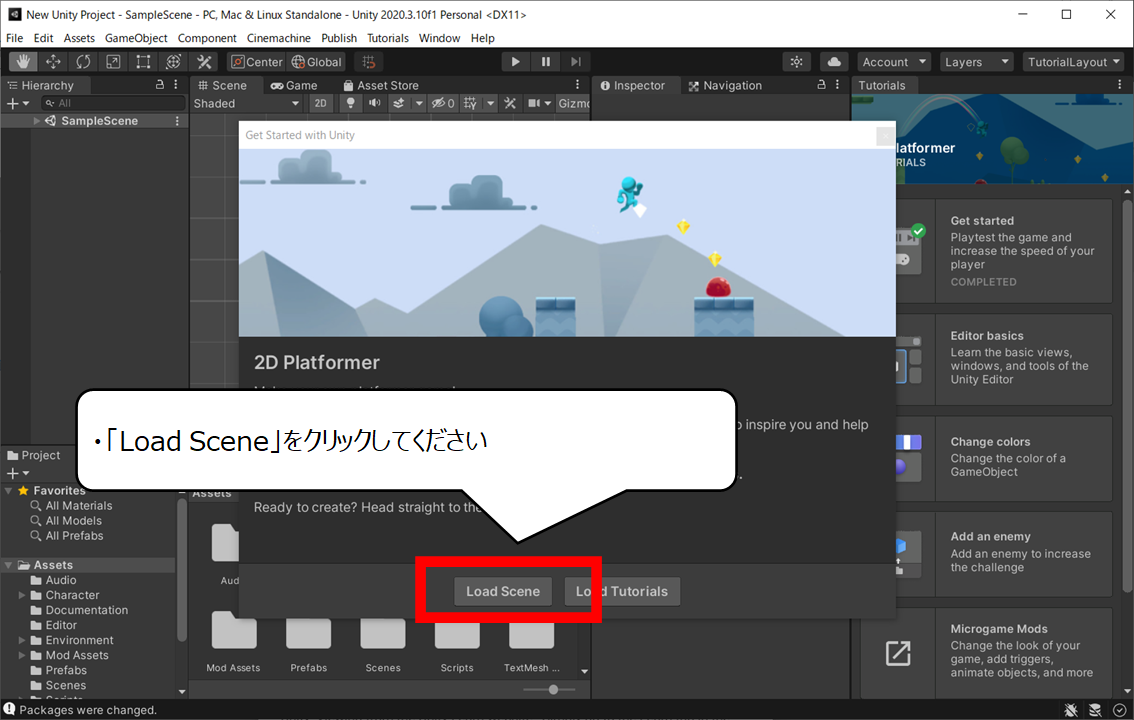This screenshot has height=720, width=1134.
Task: Switch to the Navigation tab
Action: click(x=725, y=85)
